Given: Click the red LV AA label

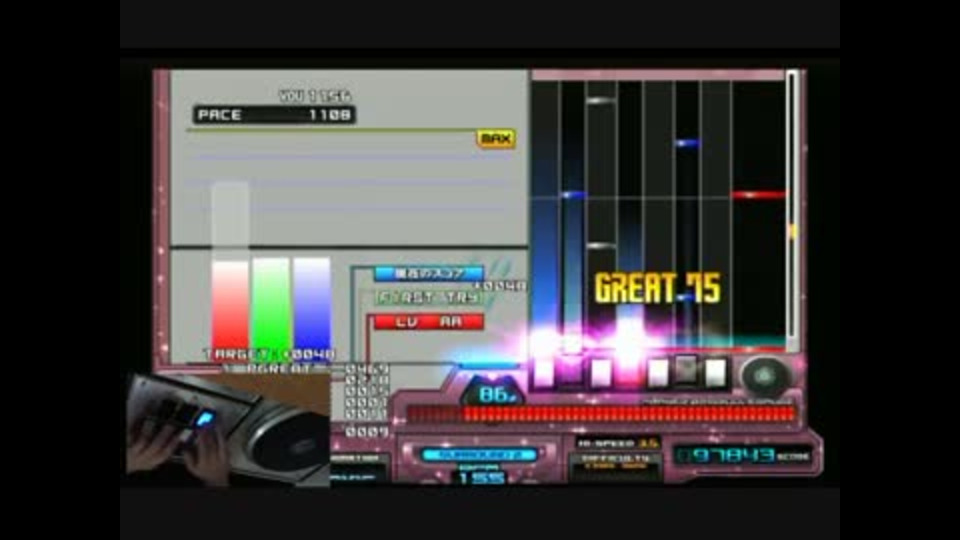Looking at the screenshot, I should point(429,321).
